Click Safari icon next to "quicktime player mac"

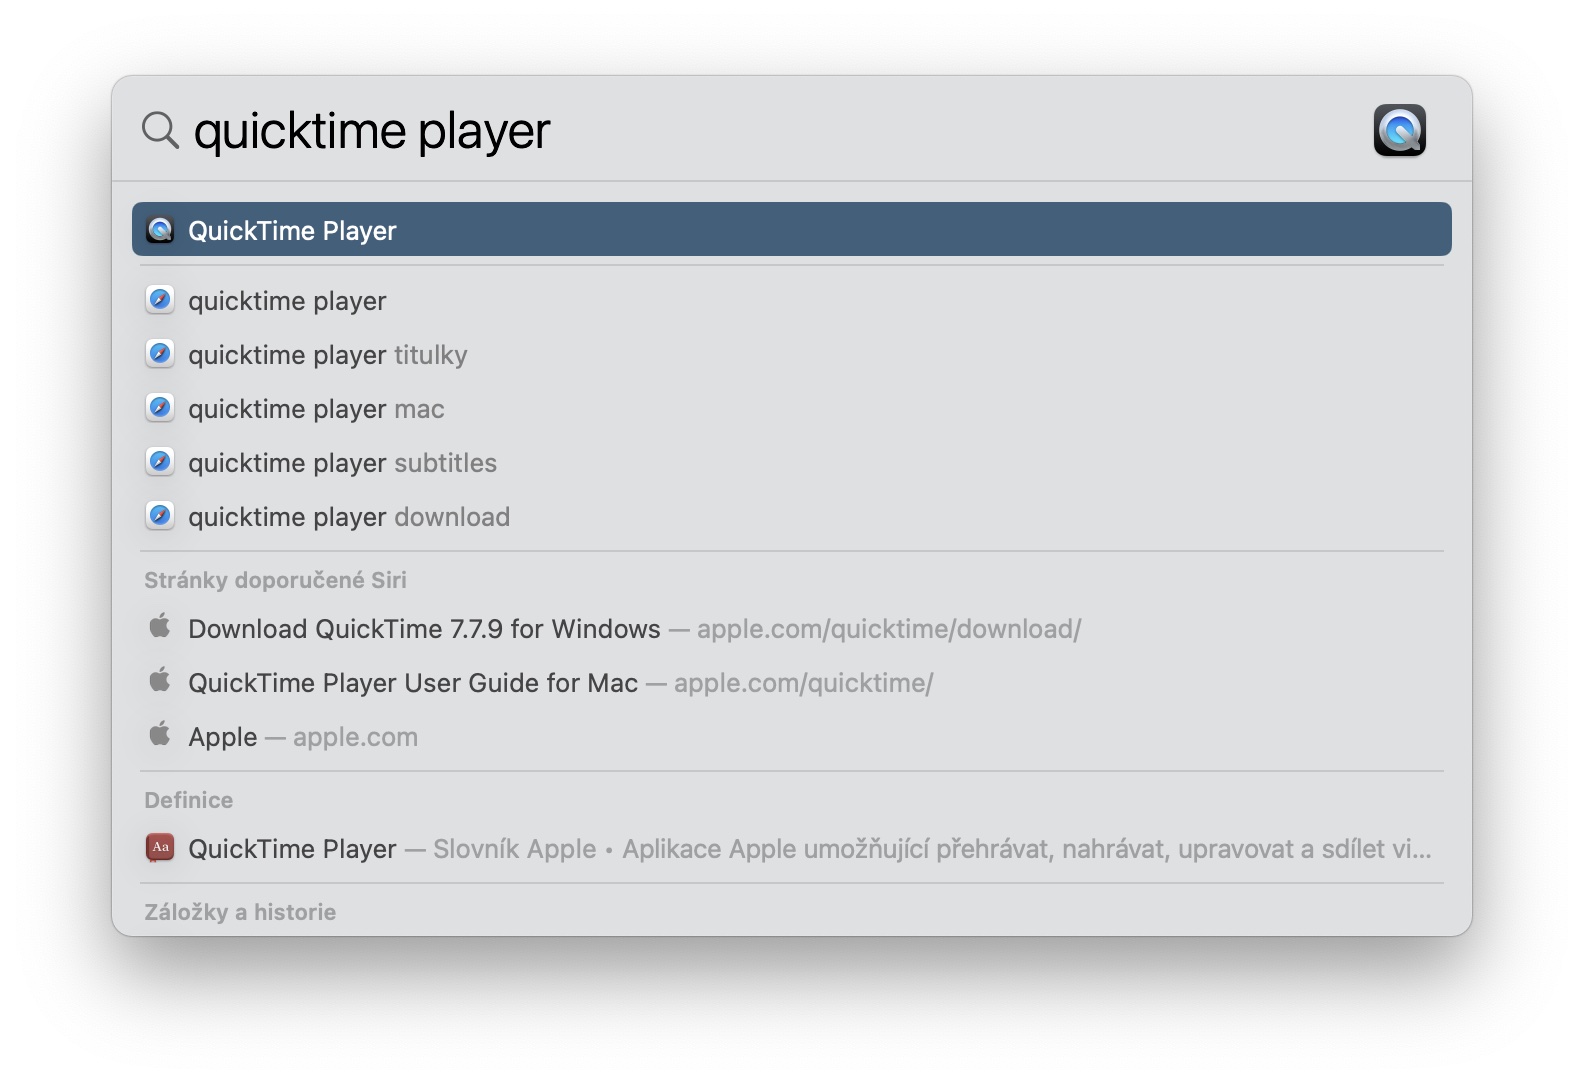coord(160,408)
